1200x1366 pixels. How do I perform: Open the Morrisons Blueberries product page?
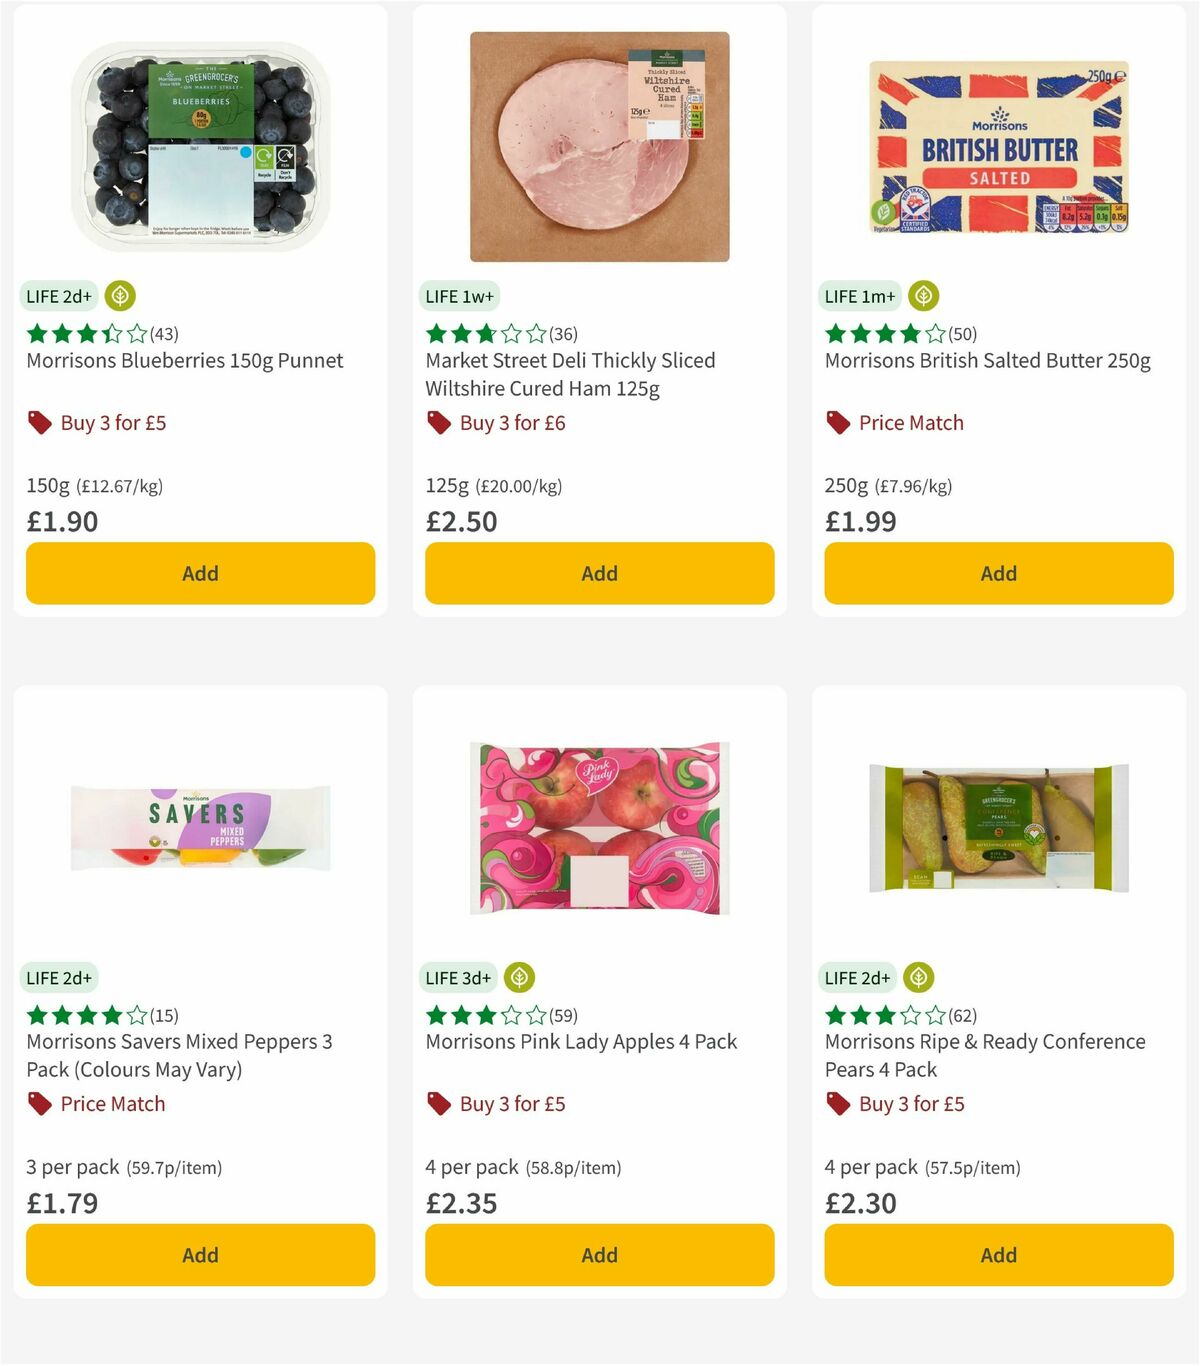pos(184,360)
